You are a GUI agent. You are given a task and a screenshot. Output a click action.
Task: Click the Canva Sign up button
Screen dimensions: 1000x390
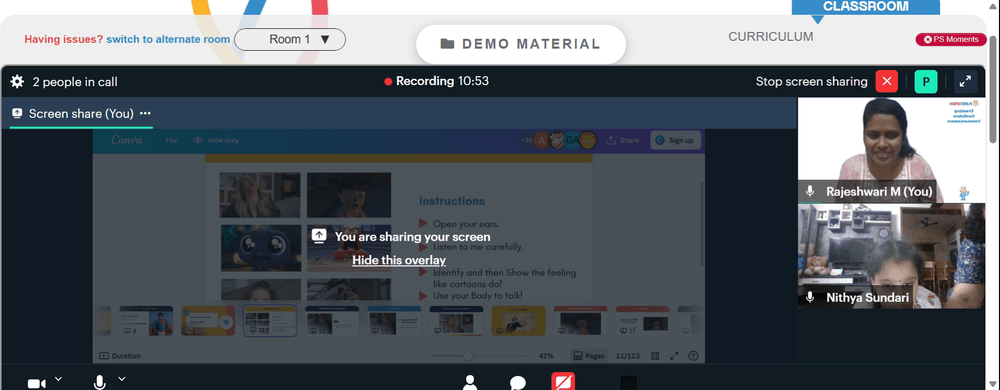tap(676, 140)
